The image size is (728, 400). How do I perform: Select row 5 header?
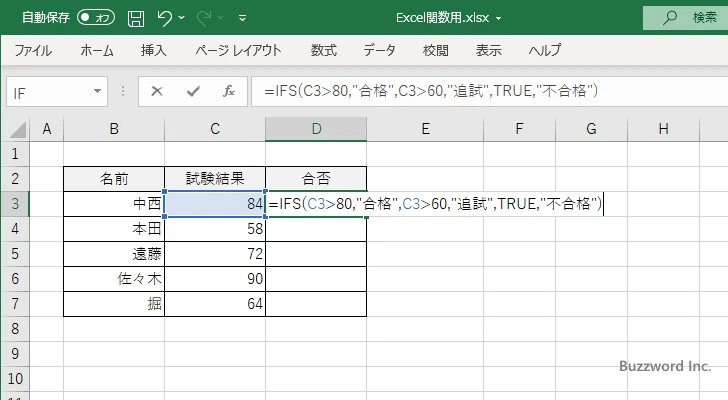click(x=15, y=254)
